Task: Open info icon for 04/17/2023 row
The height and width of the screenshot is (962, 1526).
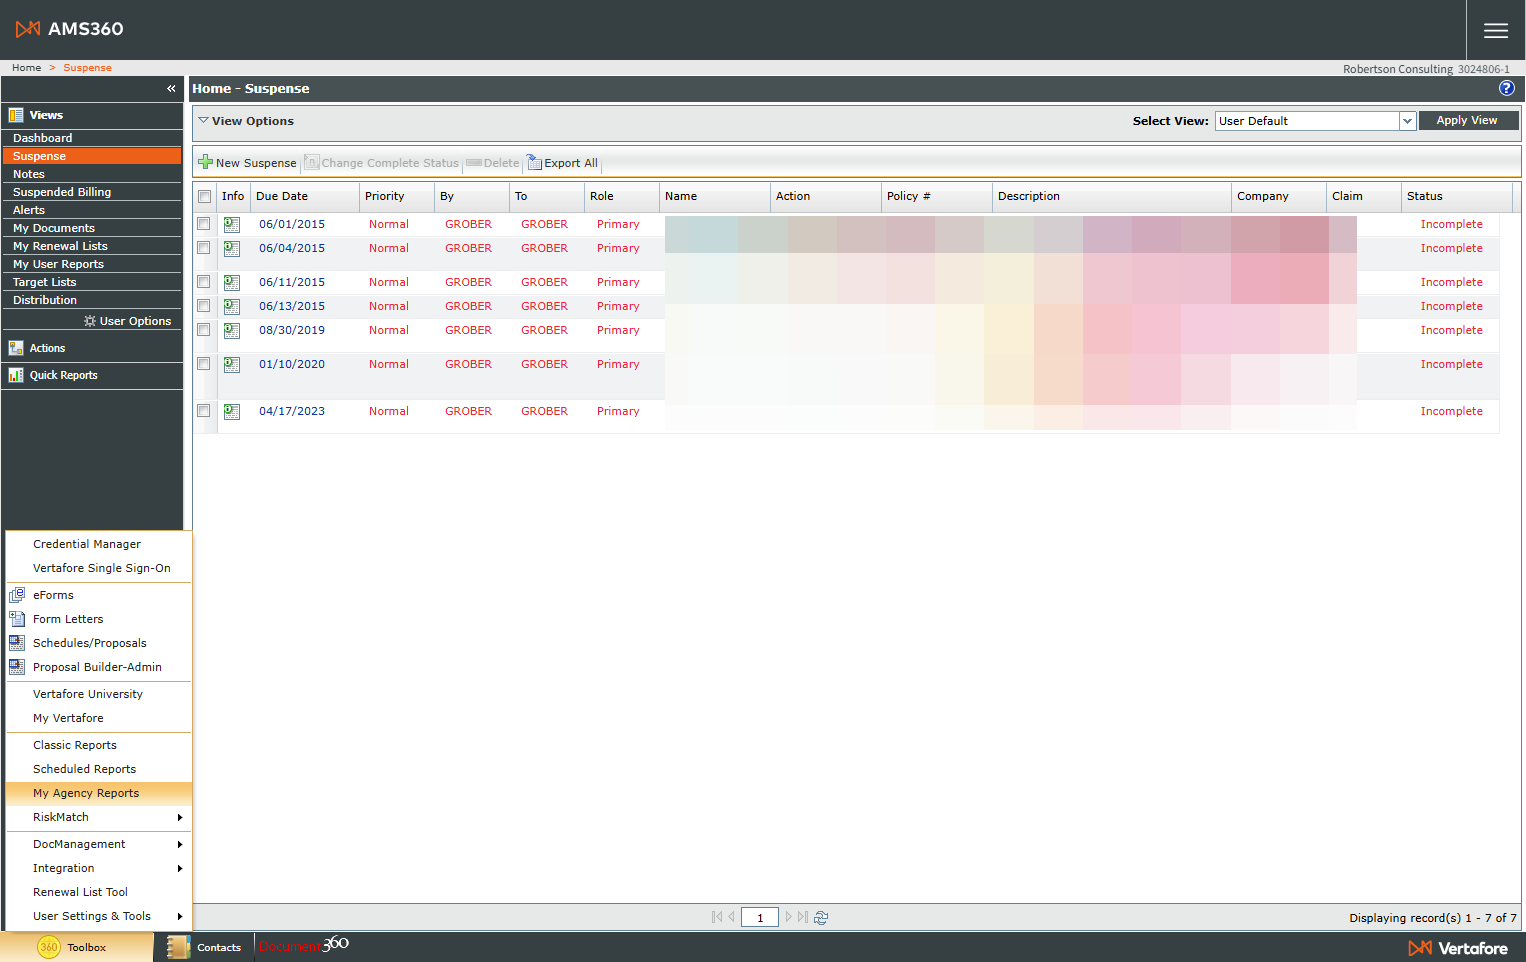Action: pyautogui.click(x=232, y=411)
